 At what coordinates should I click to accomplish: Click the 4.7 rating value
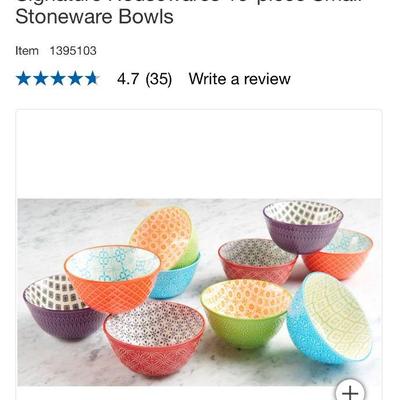point(128,79)
